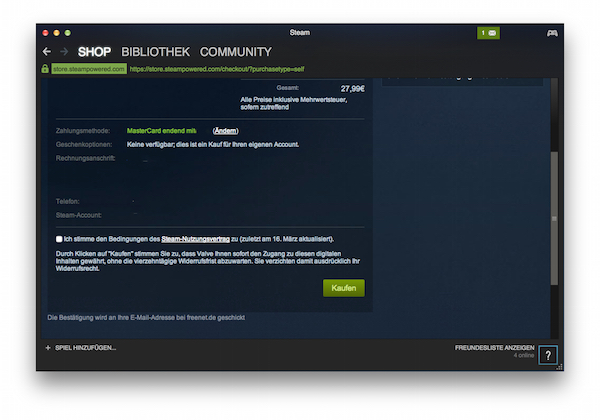Screen dimensions: 600x420
Task: Click the red close window button
Action: point(46,33)
